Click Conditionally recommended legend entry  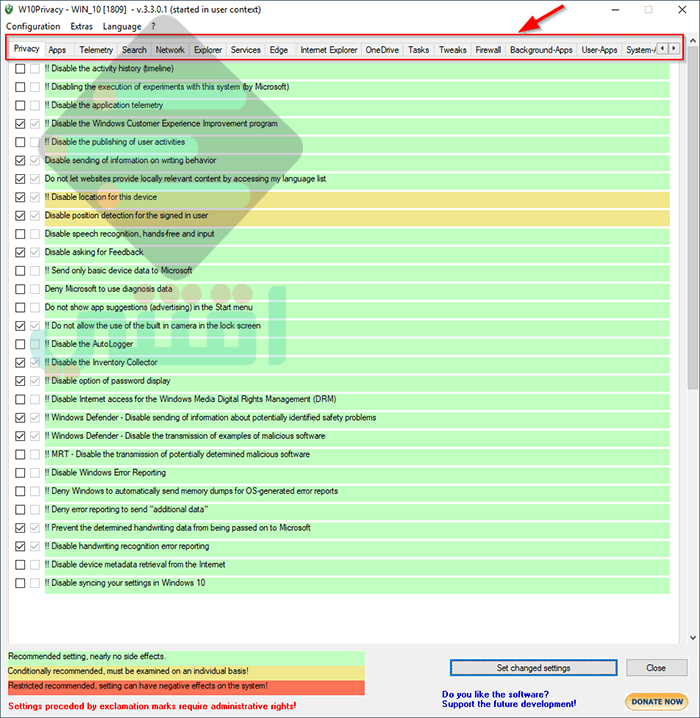pos(186,671)
